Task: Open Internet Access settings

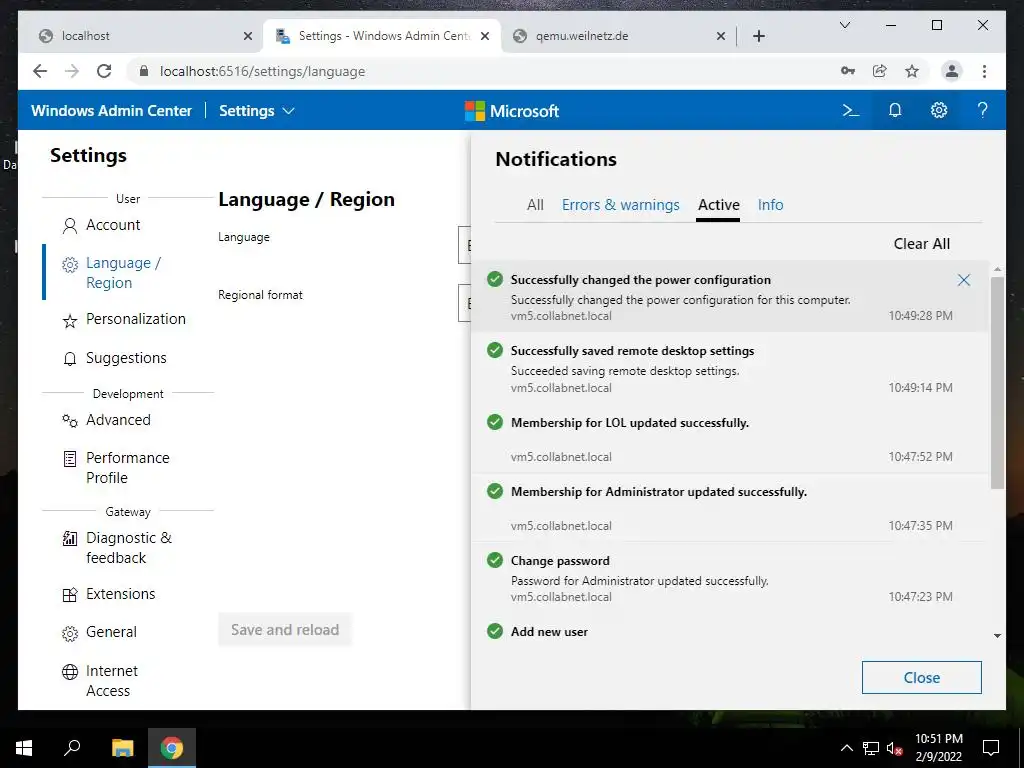Action: pos(112,680)
